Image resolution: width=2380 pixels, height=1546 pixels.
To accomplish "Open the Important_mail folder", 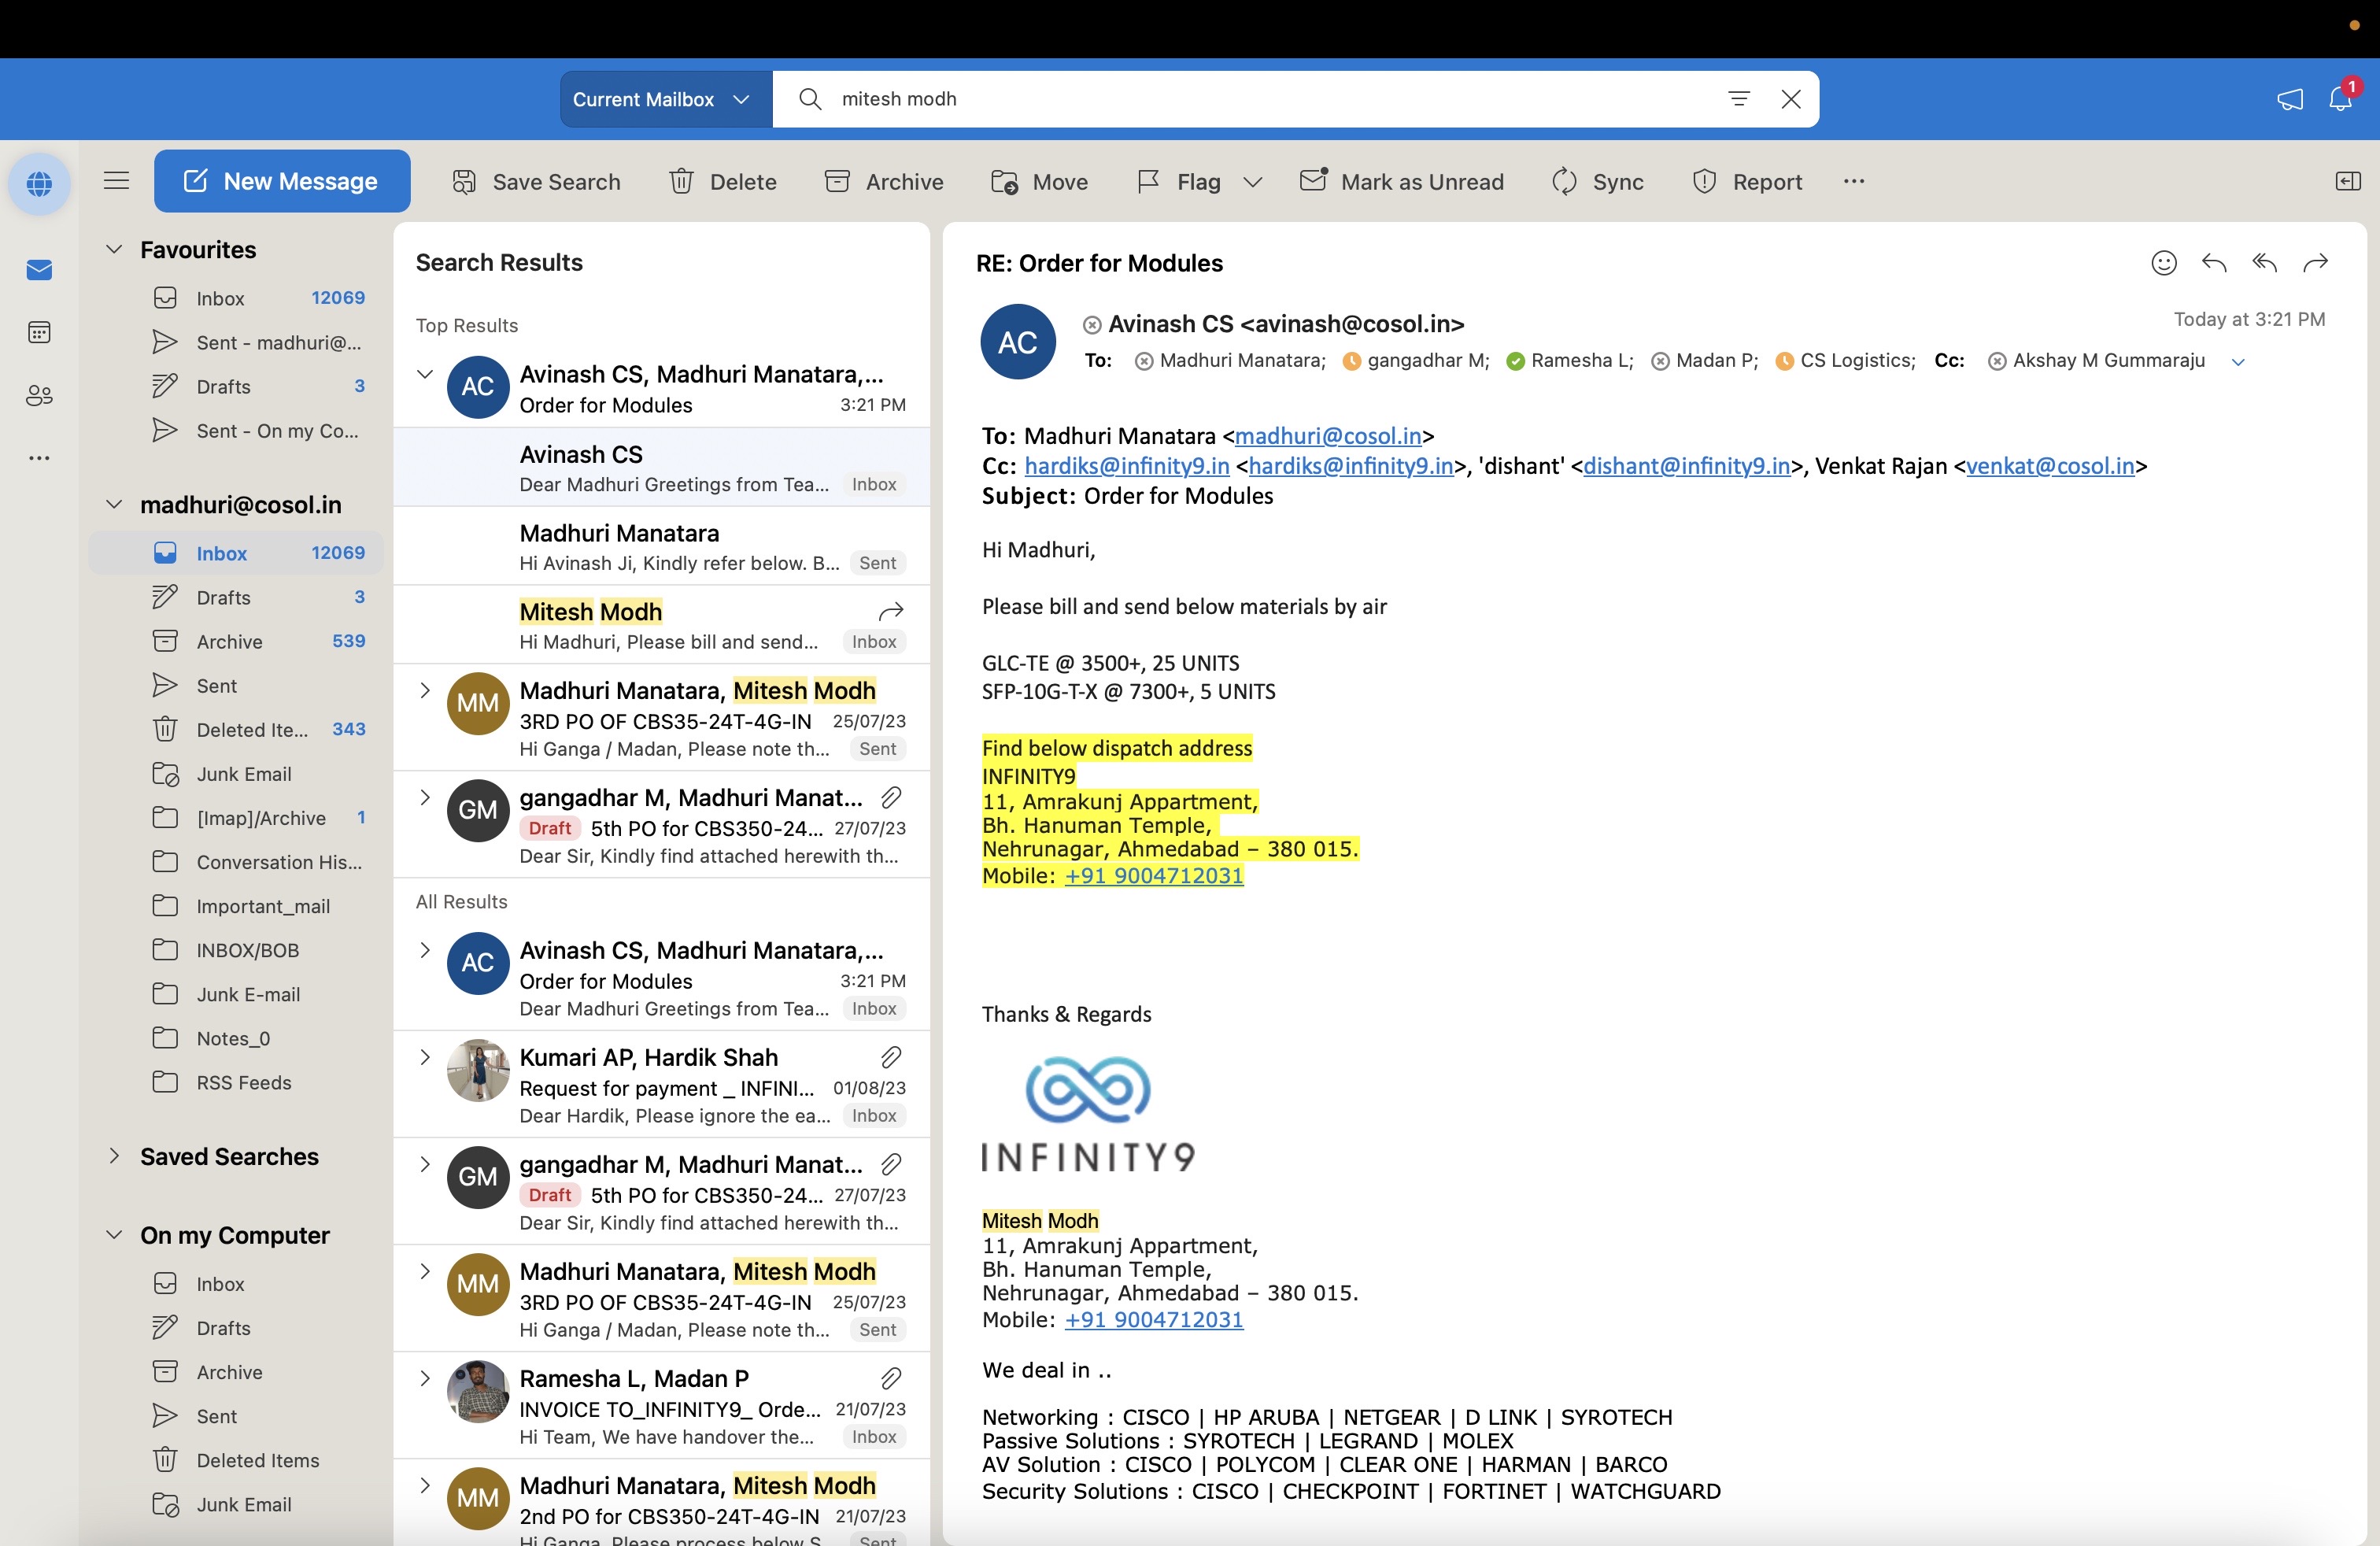I will [263, 906].
